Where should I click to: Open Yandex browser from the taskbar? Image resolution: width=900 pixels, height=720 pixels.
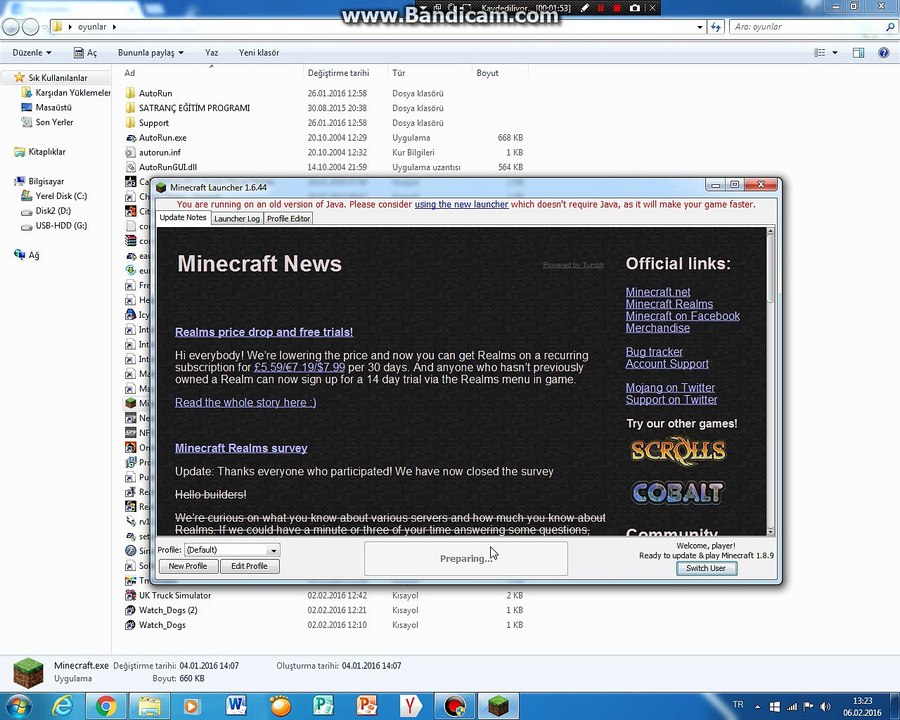[410, 706]
